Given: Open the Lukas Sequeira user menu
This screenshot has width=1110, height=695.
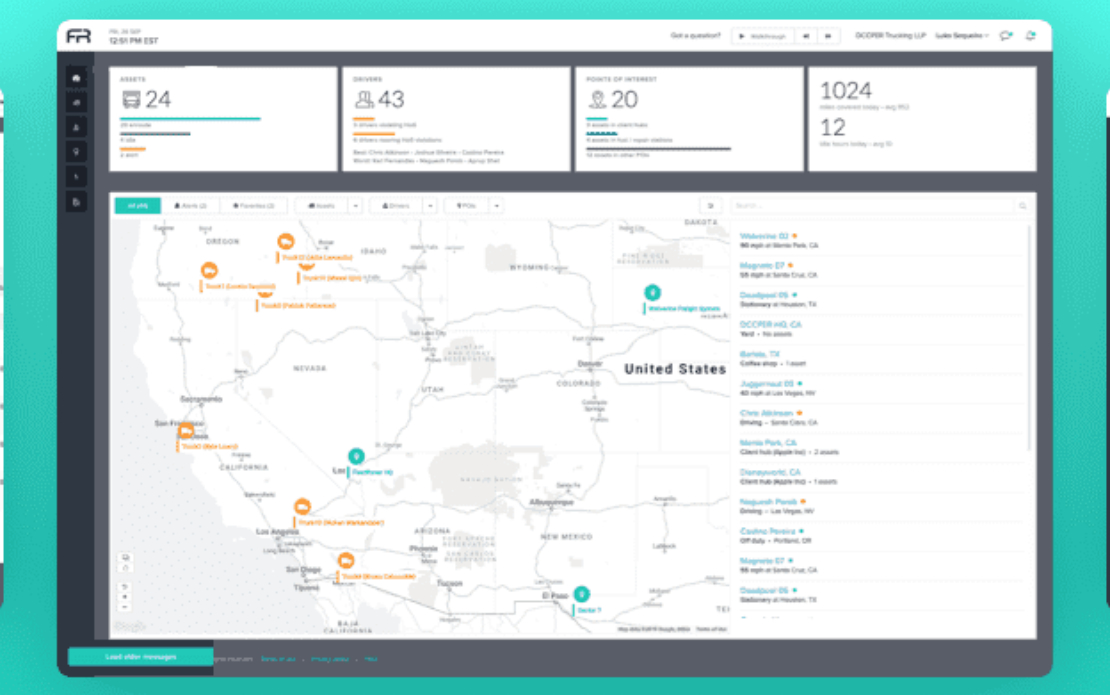Looking at the screenshot, I should 961,35.
